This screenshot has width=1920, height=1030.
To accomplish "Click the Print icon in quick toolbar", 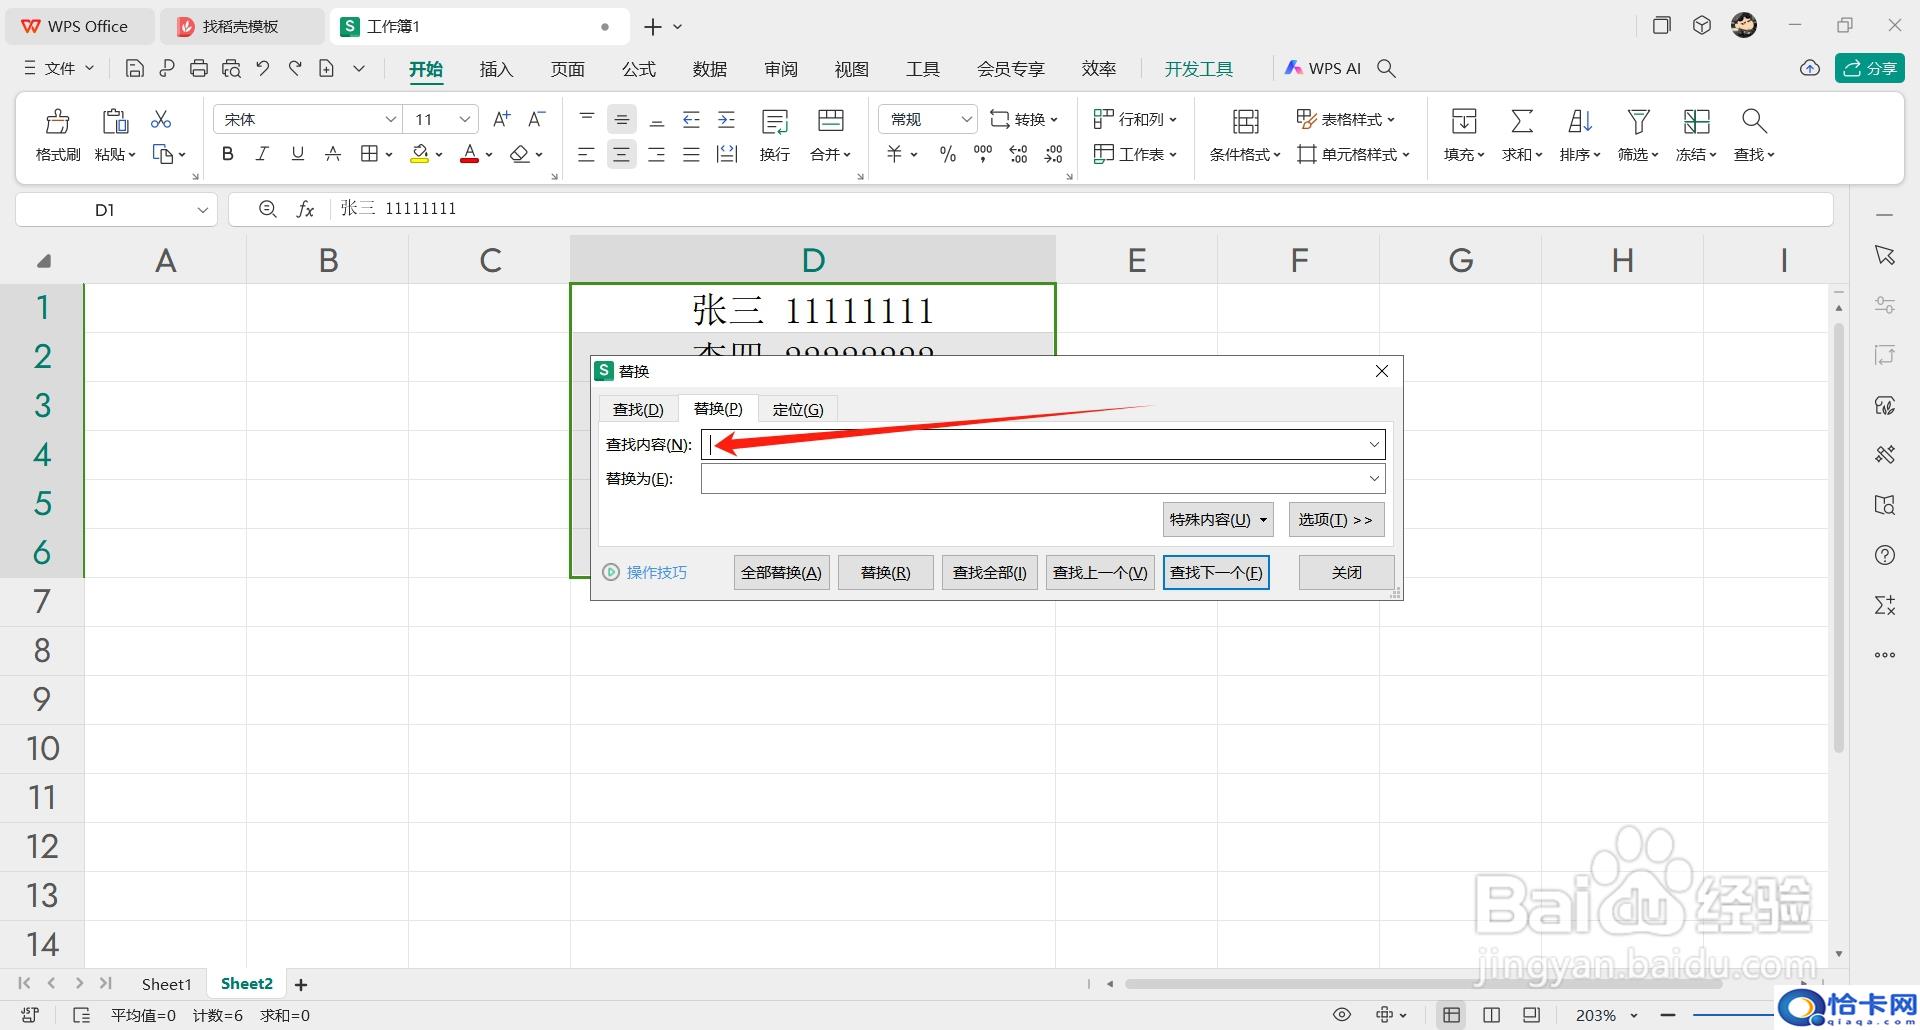I will click(x=199, y=68).
